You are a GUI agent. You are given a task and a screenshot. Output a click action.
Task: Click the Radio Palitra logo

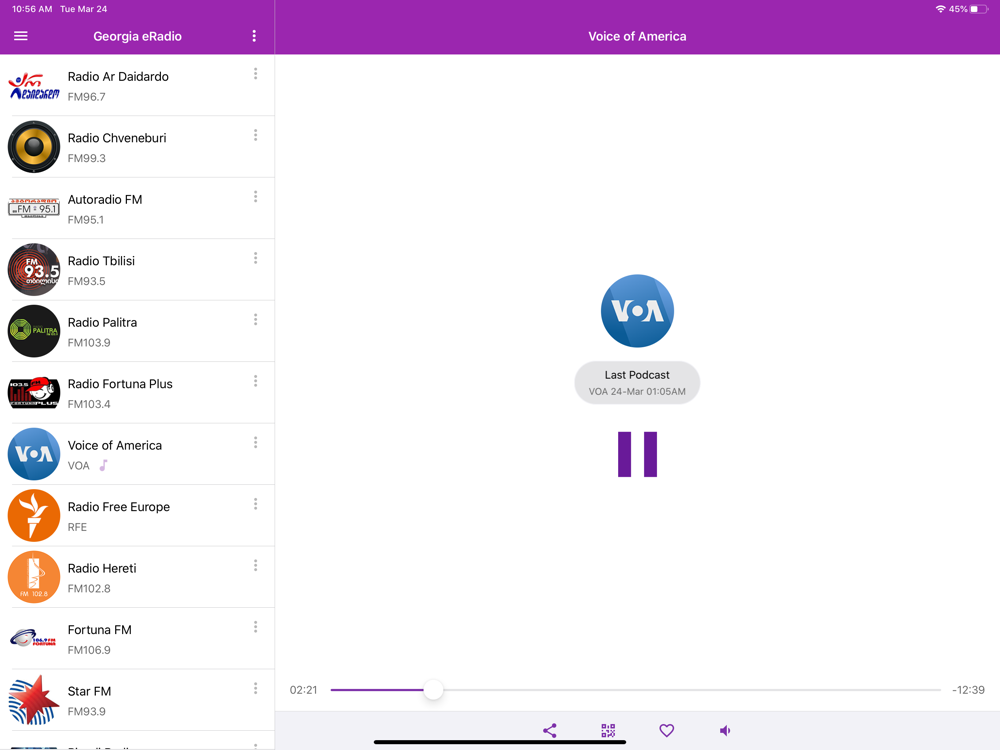coord(34,331)
